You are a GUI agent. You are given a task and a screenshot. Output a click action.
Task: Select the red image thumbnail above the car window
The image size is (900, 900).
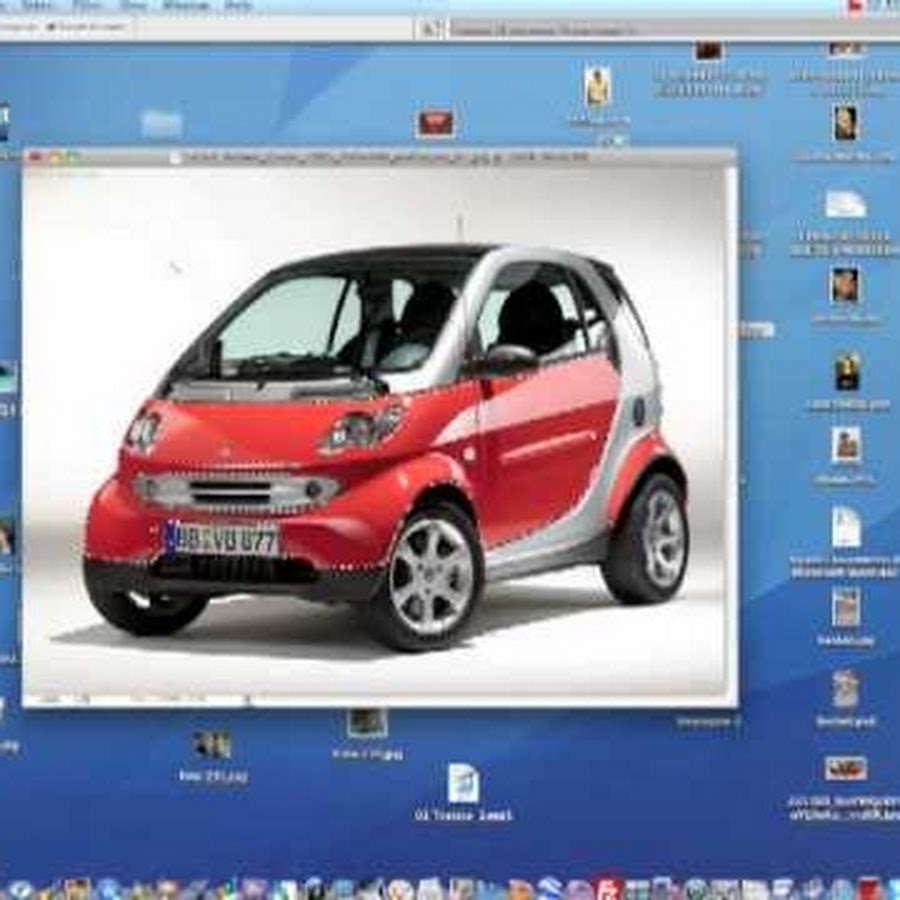click(435, 123)
